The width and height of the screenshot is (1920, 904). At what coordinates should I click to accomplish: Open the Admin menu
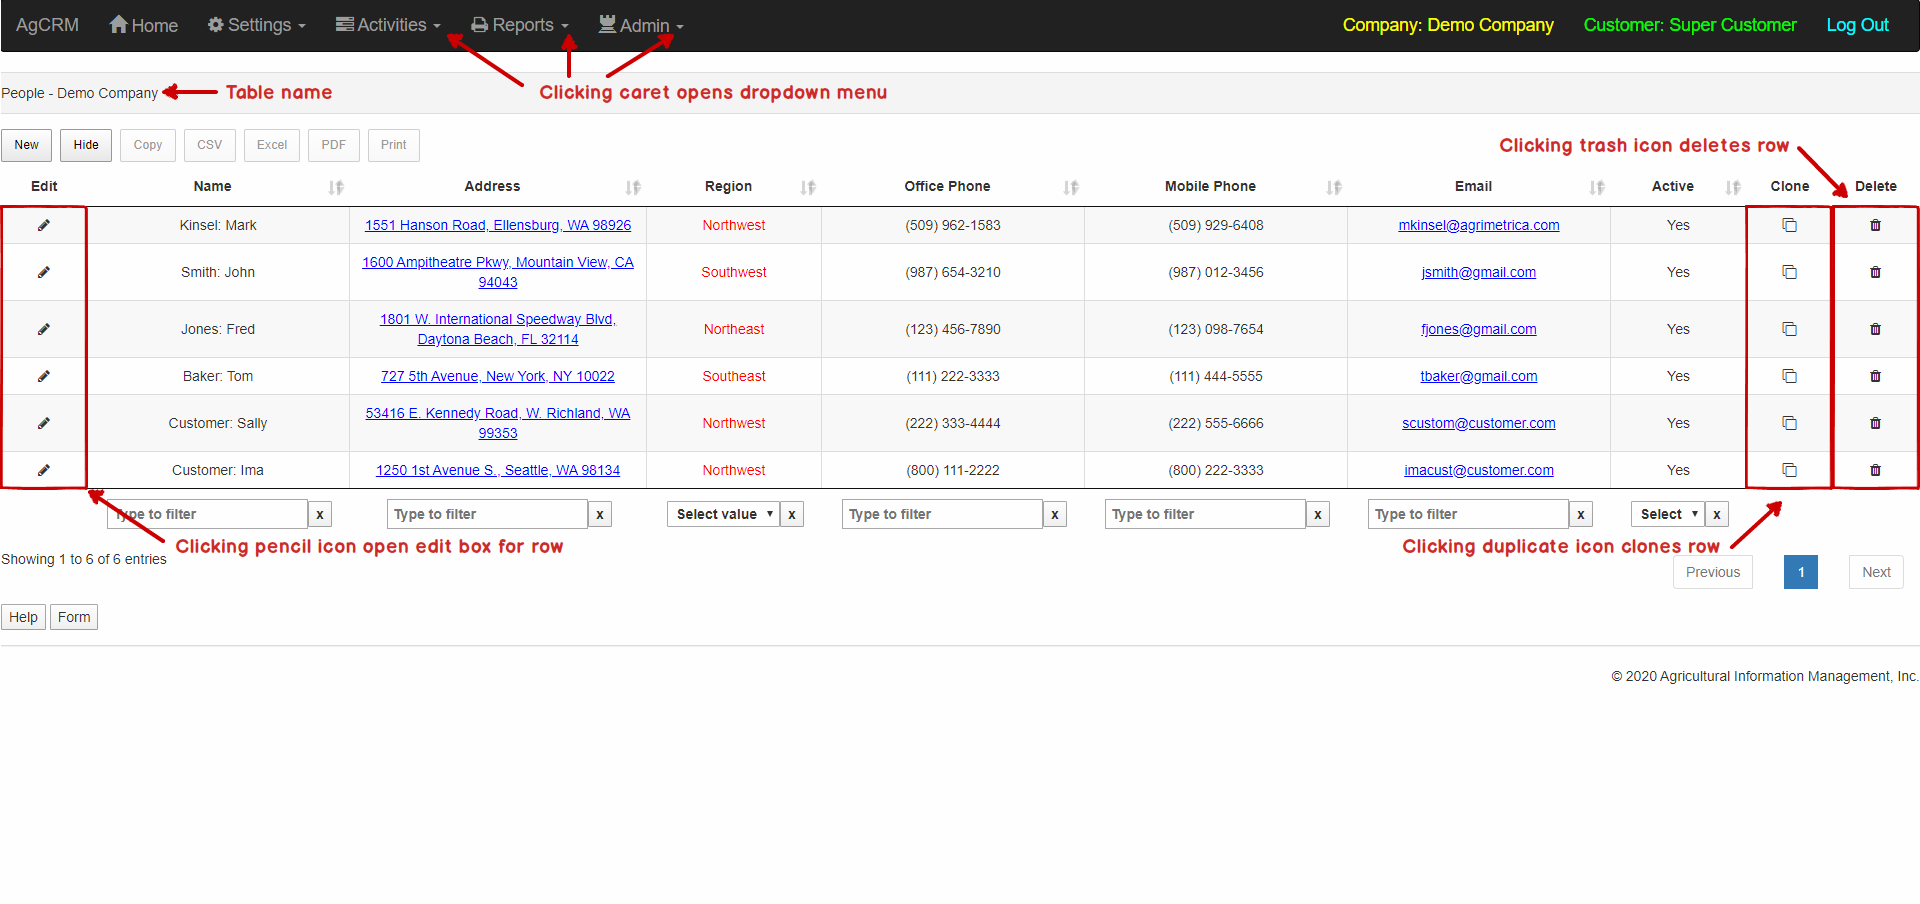click(x=641, y=25)
